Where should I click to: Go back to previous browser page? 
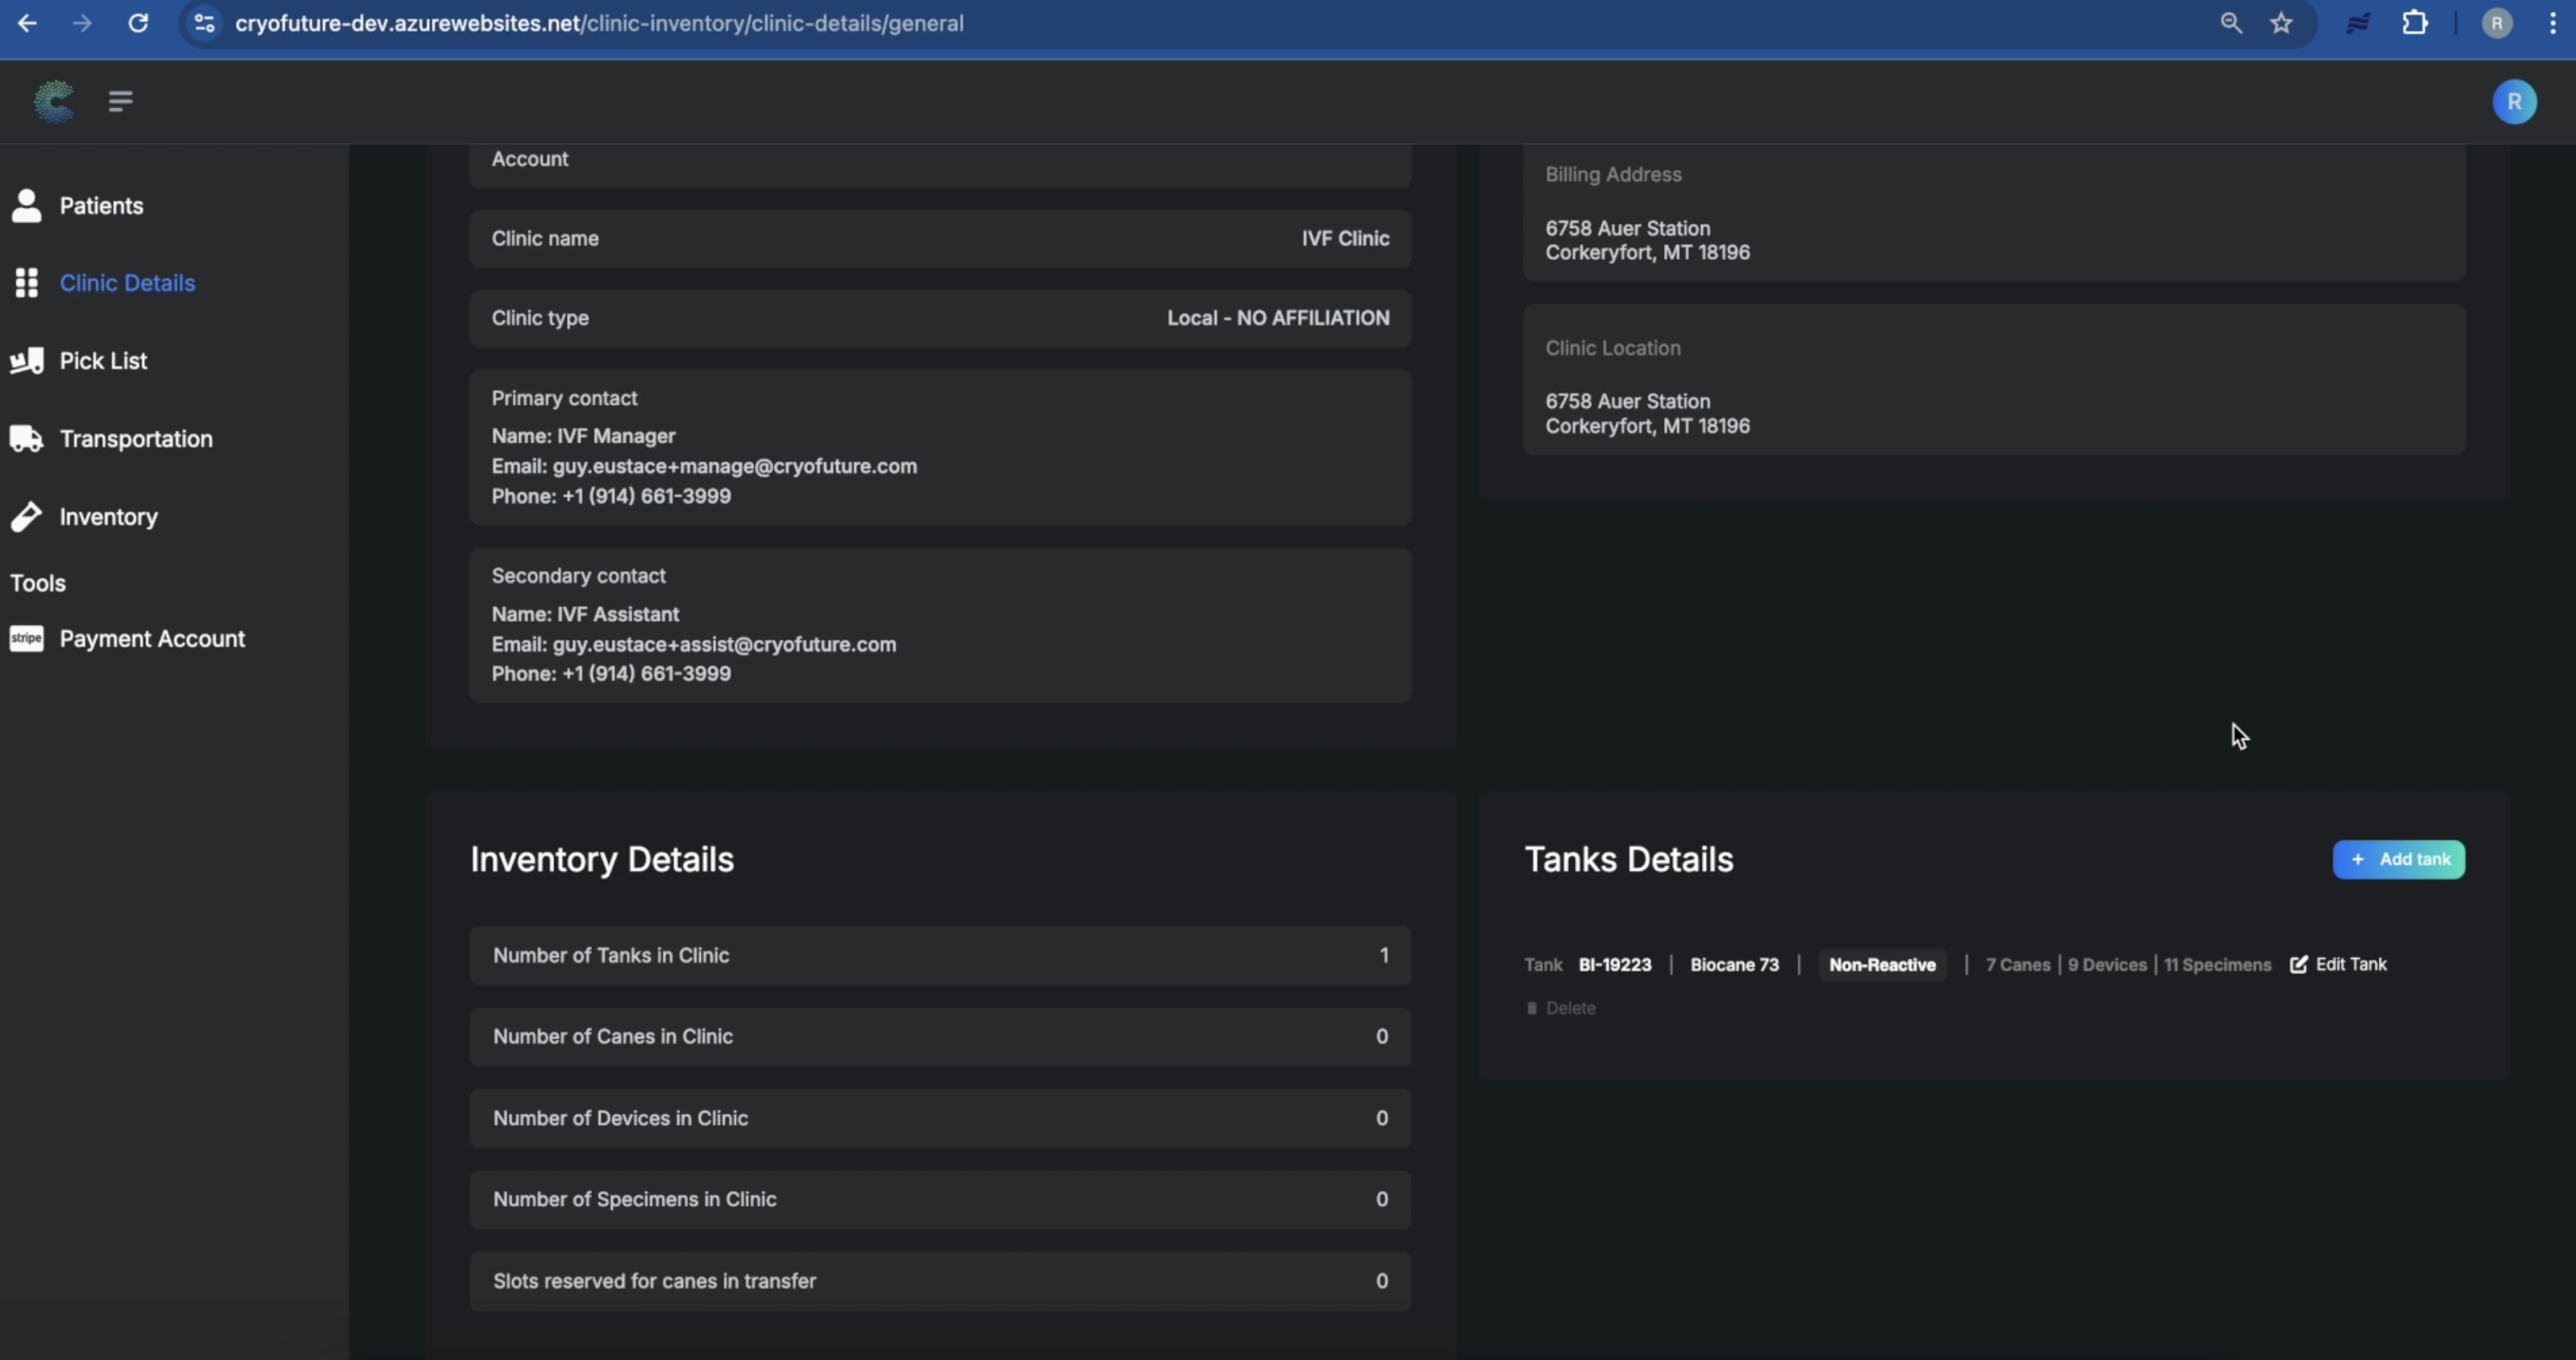pyautogui.click(x=27, y=23)
